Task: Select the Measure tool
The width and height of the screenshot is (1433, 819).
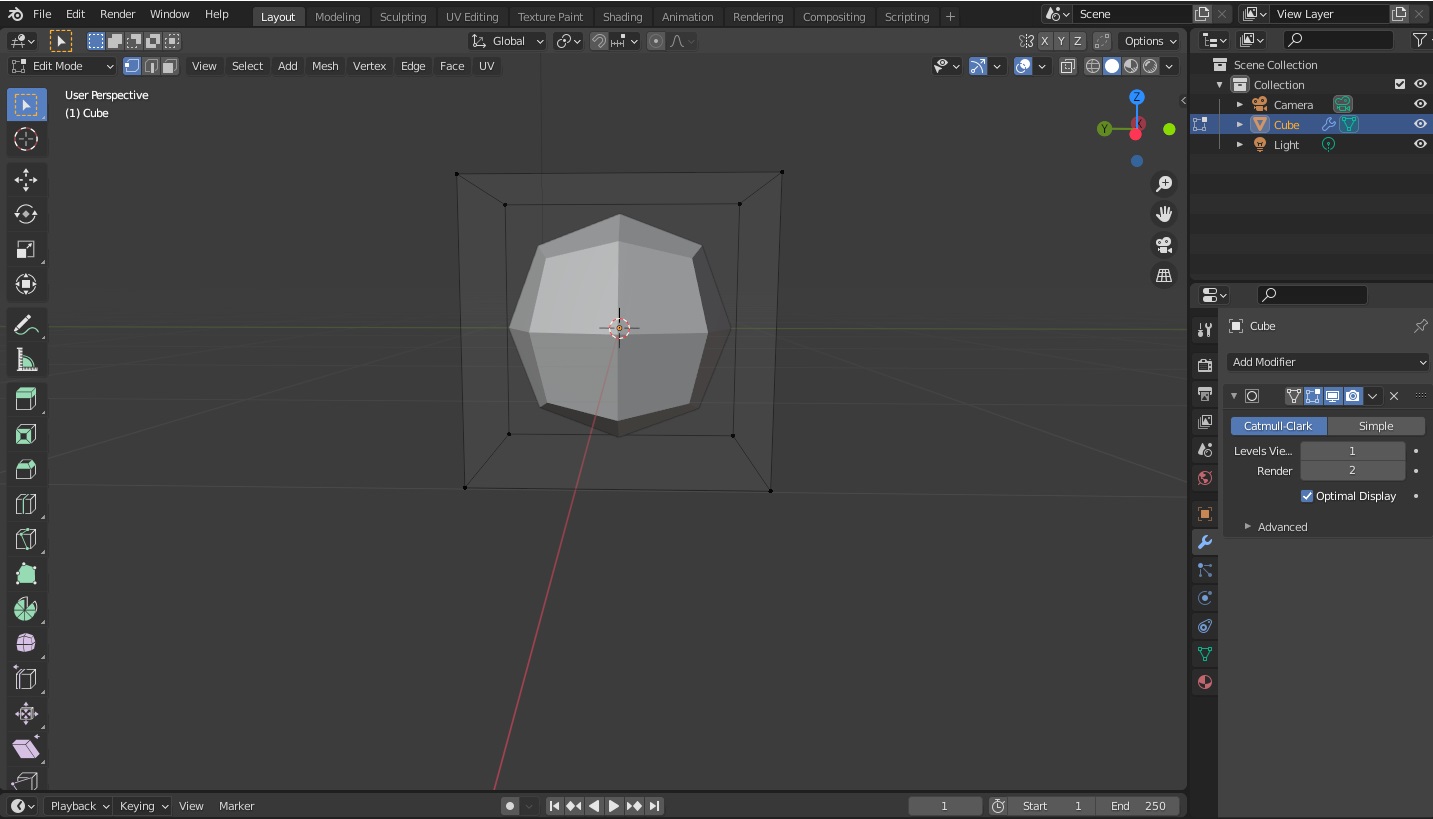Action: [x=26, y=360]
